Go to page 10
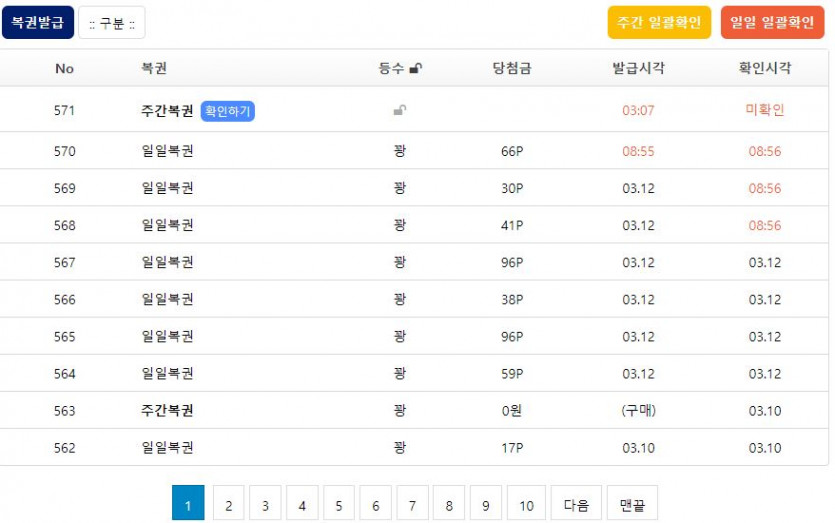 pyautogui.click(x=526, y=503)
